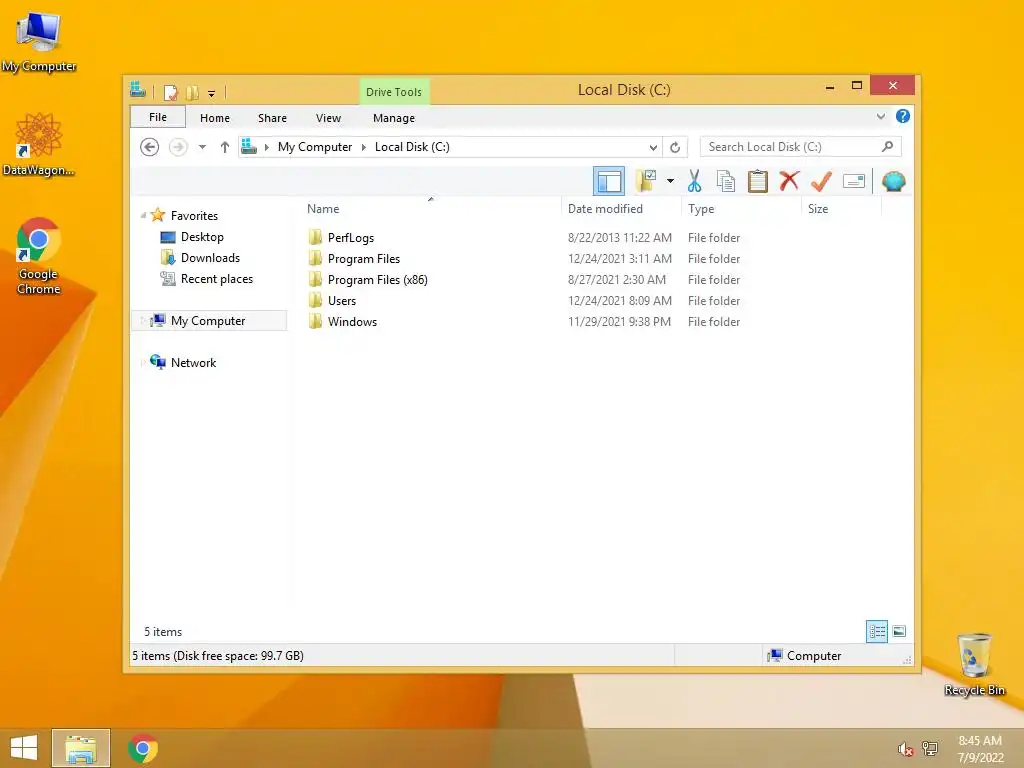
Task: Expand the arrow before My Computer breadcrumb
Action: point(266,147)
